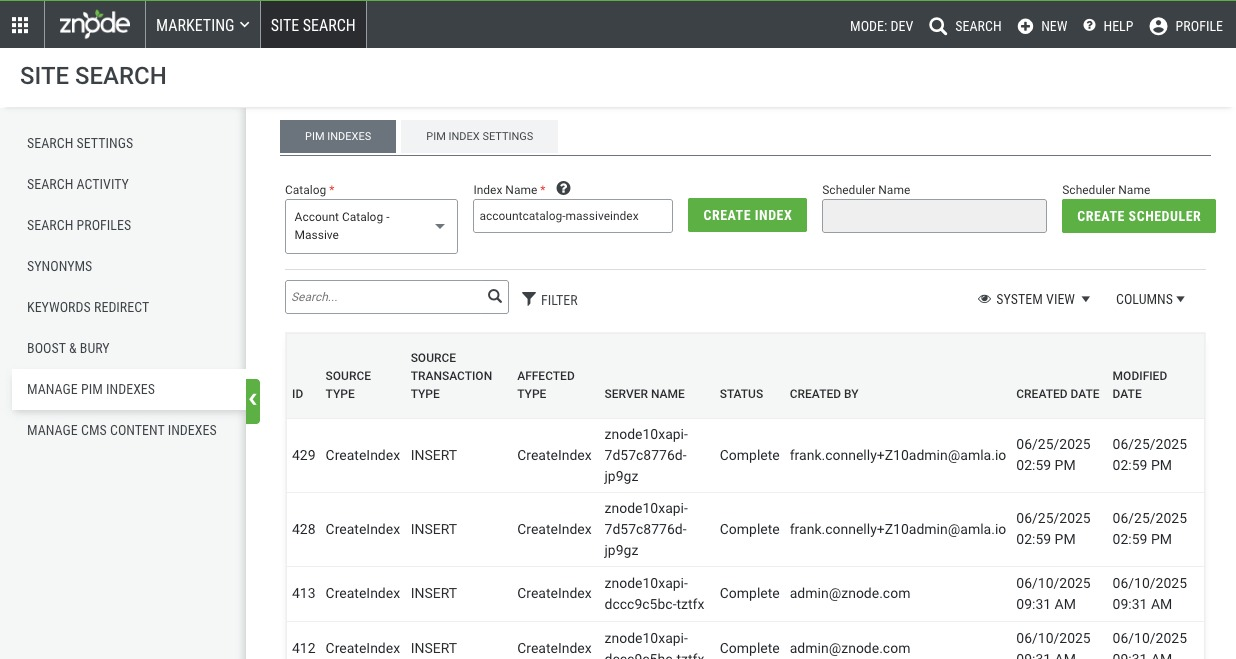Open the Catalog dropdown

(371, 226)
